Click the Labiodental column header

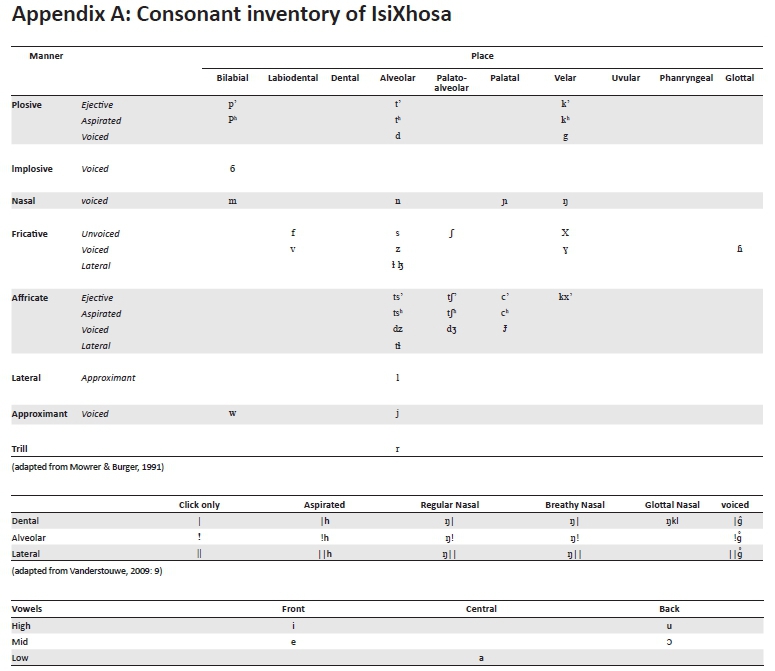click(x=293, y=78)
